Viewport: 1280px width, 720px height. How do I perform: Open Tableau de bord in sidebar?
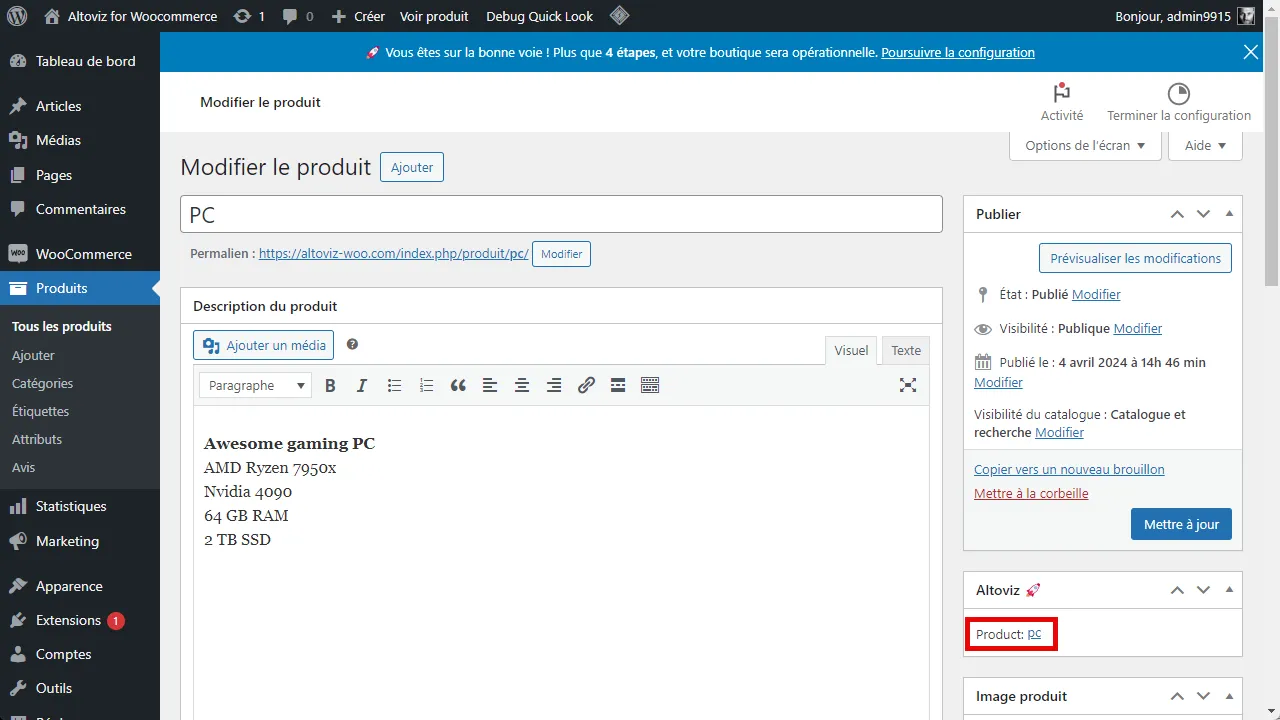[x=80, y=61]
